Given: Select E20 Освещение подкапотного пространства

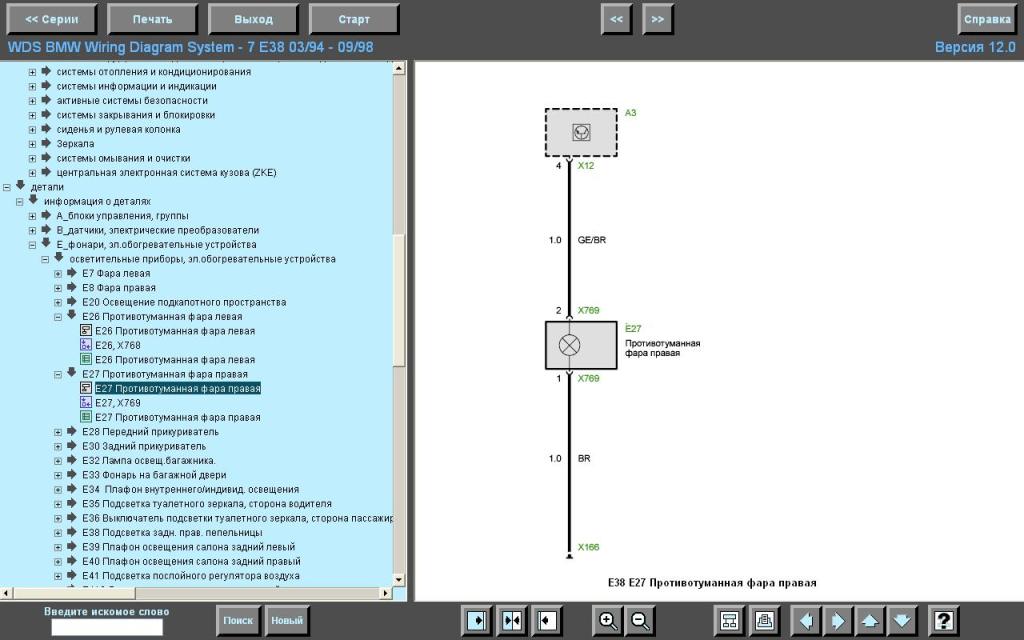Looking at the screenshot, I should (x=184, y=302).
